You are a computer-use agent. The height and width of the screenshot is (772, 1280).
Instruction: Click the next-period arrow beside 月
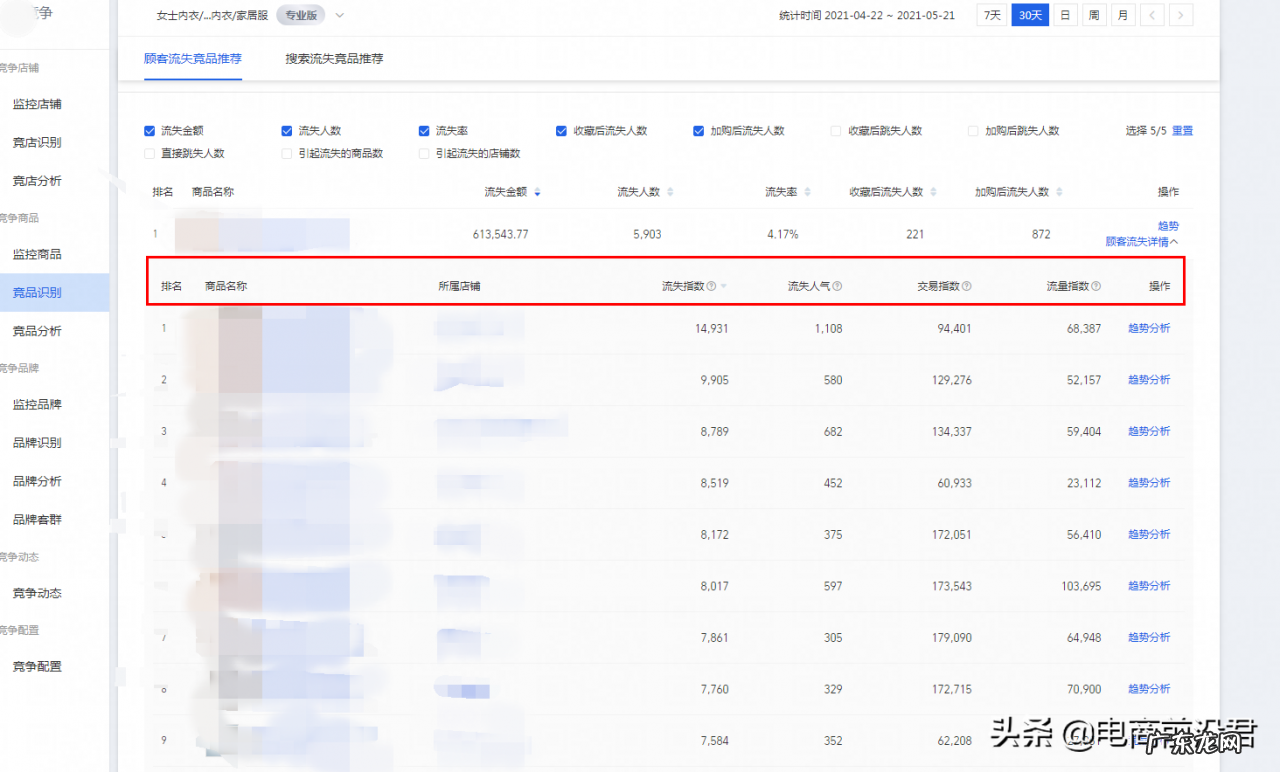click(1181, 15)
